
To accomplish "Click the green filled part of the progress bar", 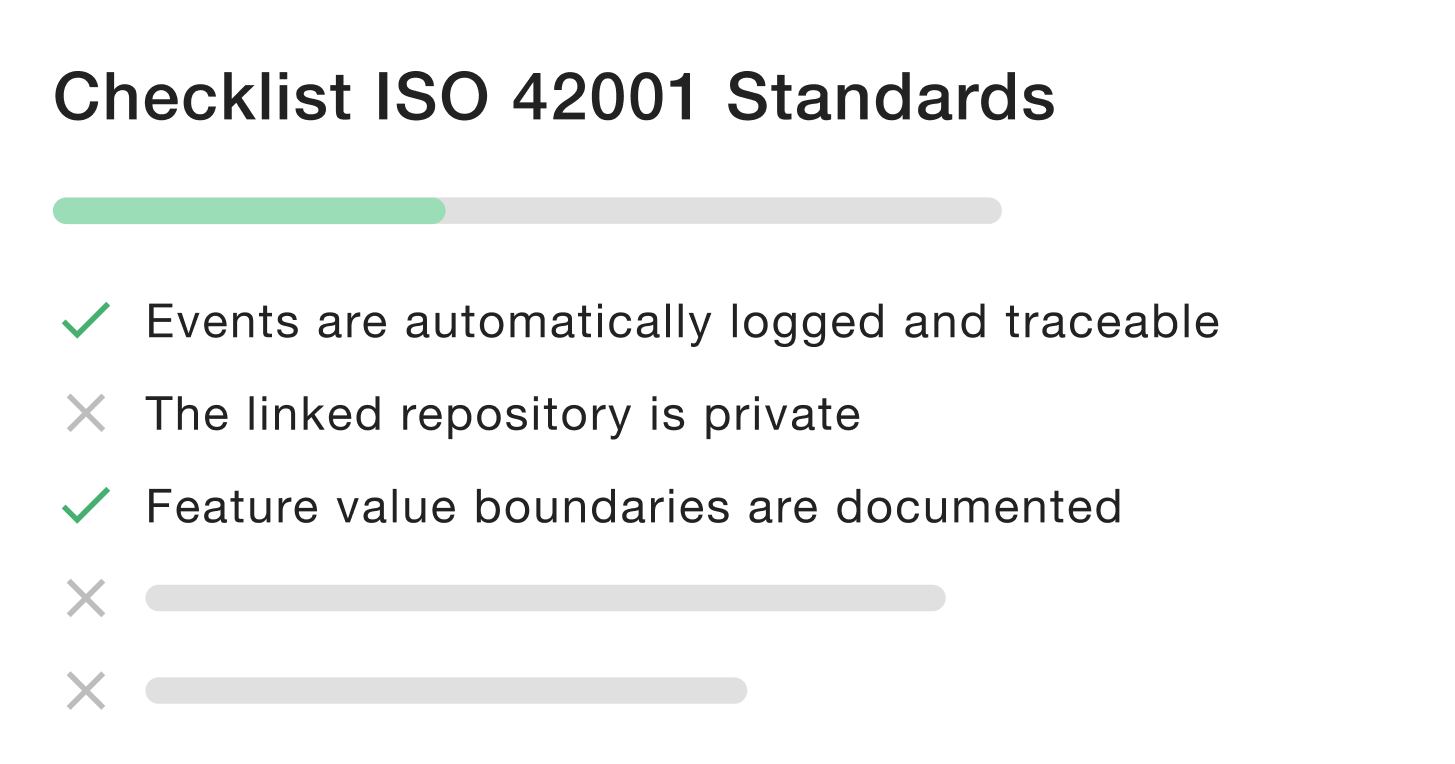I will 249,211.
